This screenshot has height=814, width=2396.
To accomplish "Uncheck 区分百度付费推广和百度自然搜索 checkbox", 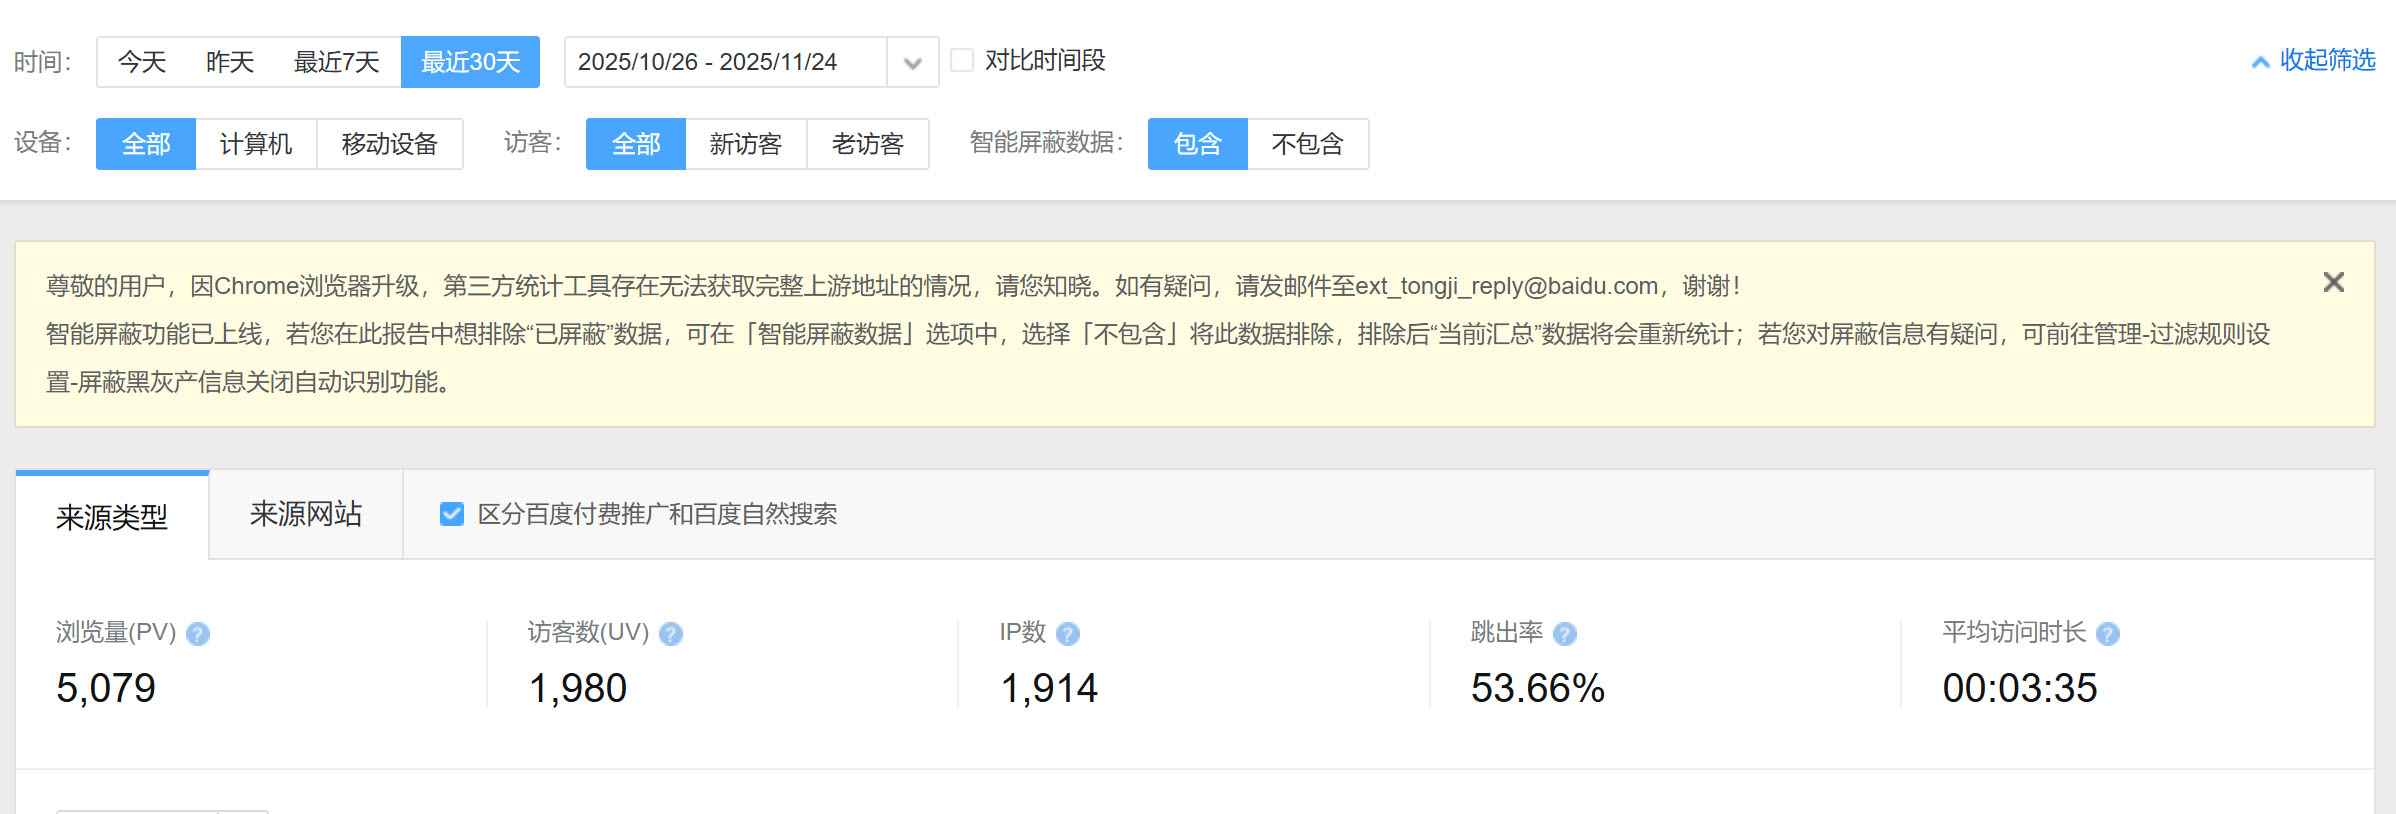I will (452, 514).
